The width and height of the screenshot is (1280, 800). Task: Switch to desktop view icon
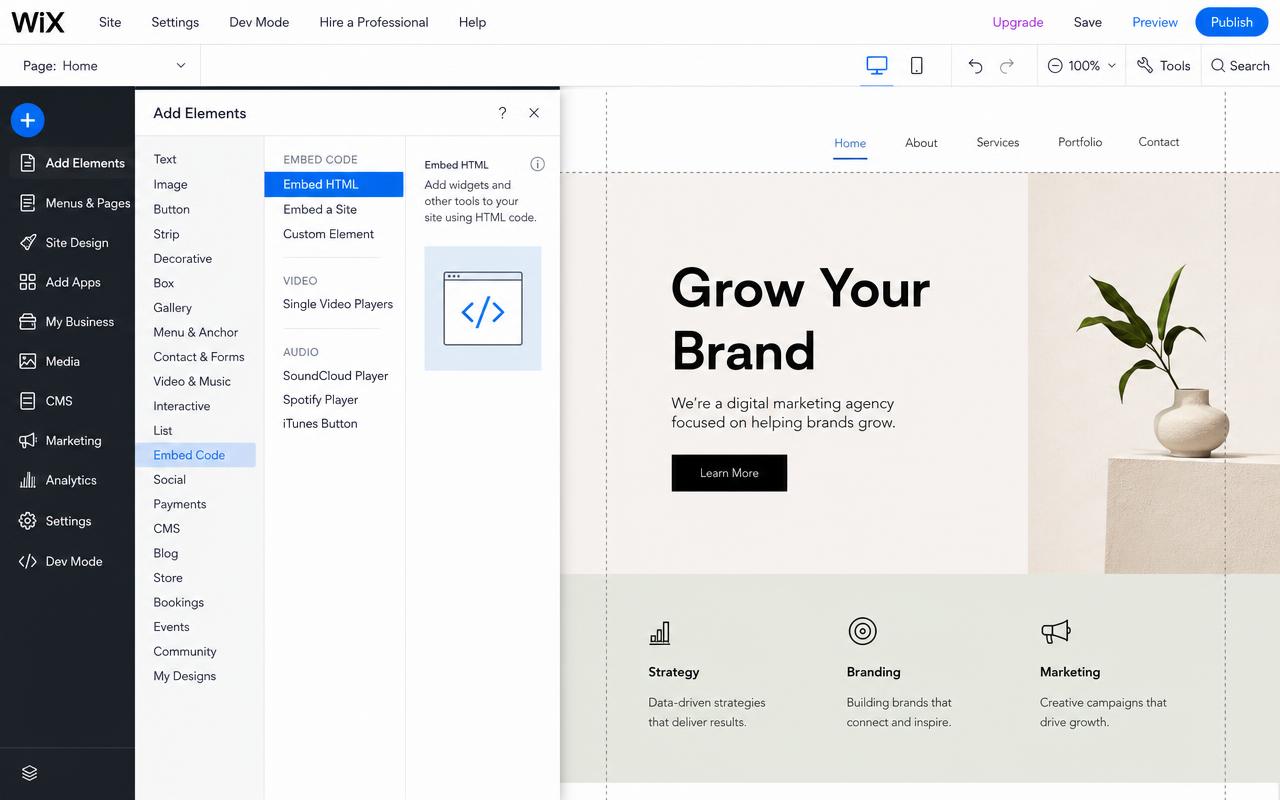[x=877, y=66]
